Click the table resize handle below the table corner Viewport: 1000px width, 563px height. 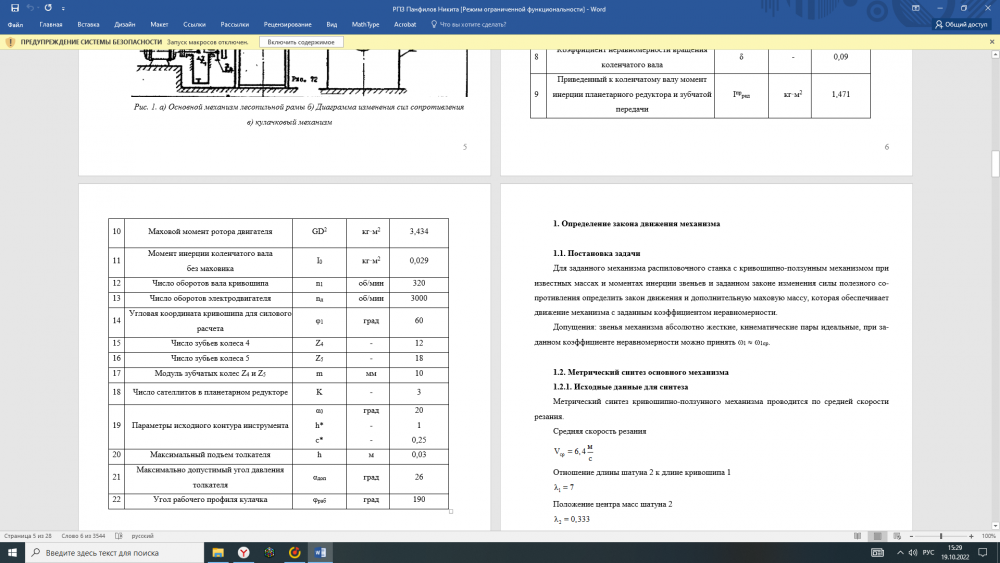(451, 511)
